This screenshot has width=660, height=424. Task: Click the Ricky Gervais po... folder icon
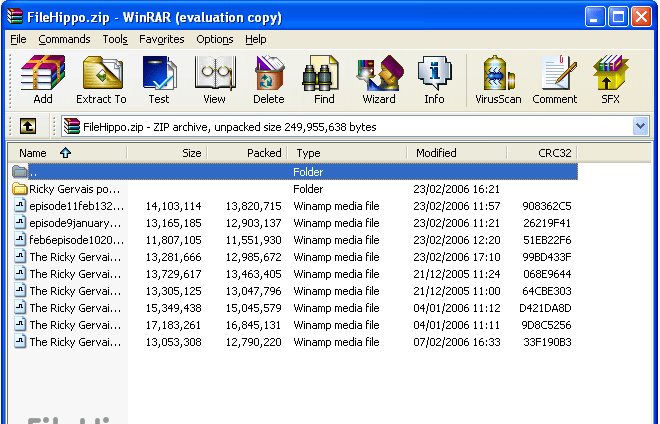(x=19, y=189)
